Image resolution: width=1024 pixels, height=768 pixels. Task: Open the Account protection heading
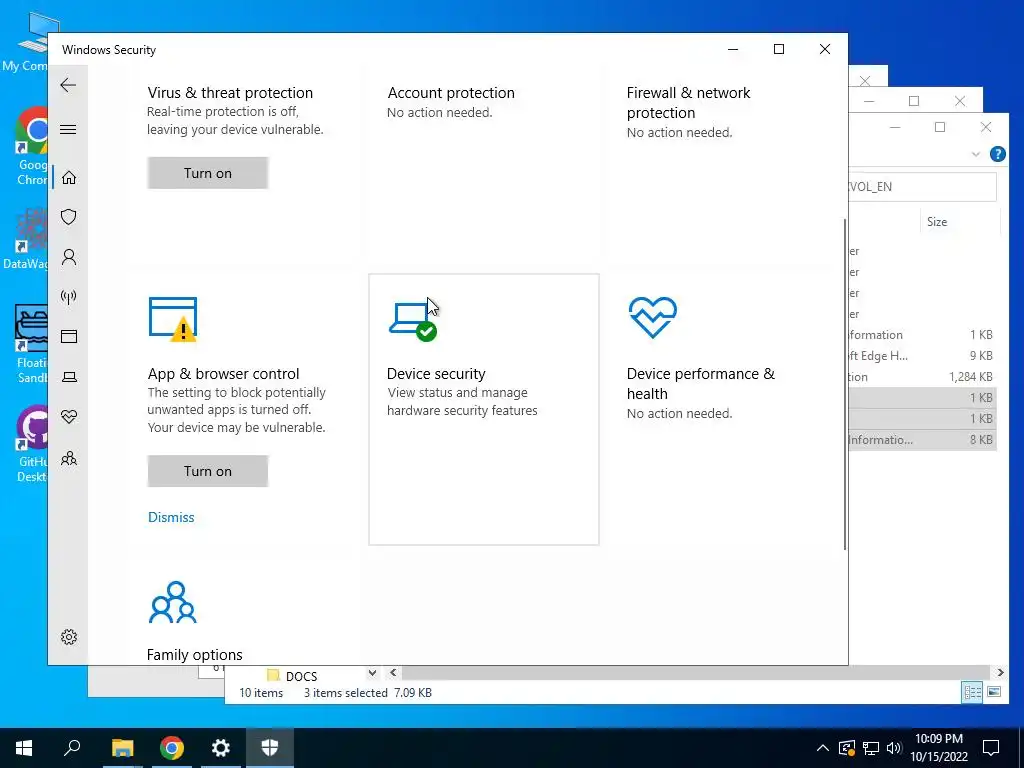[451, 93]
